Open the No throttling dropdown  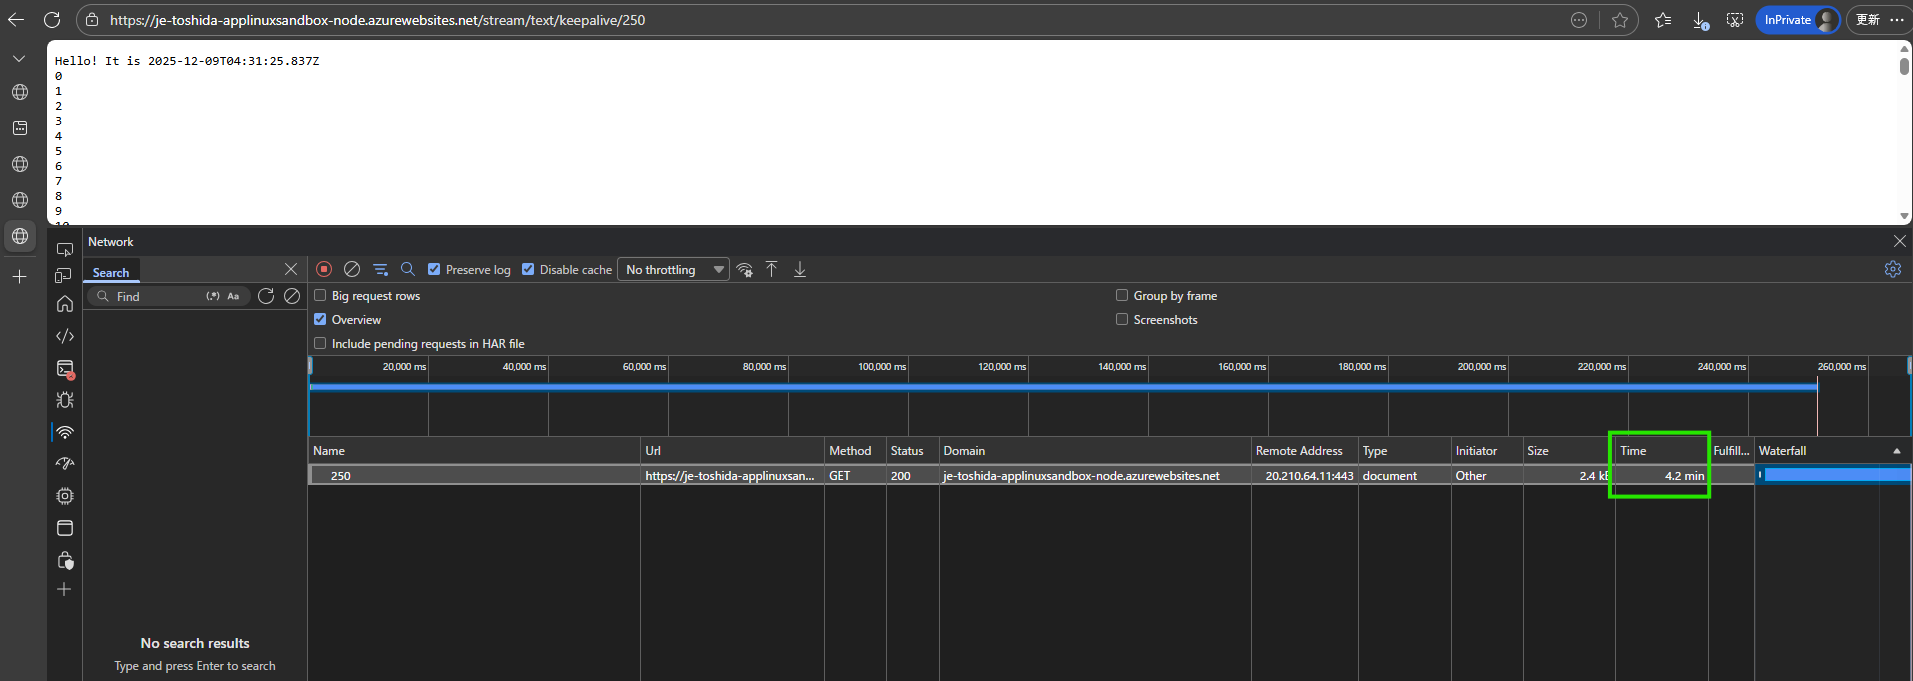click(673, 270)
